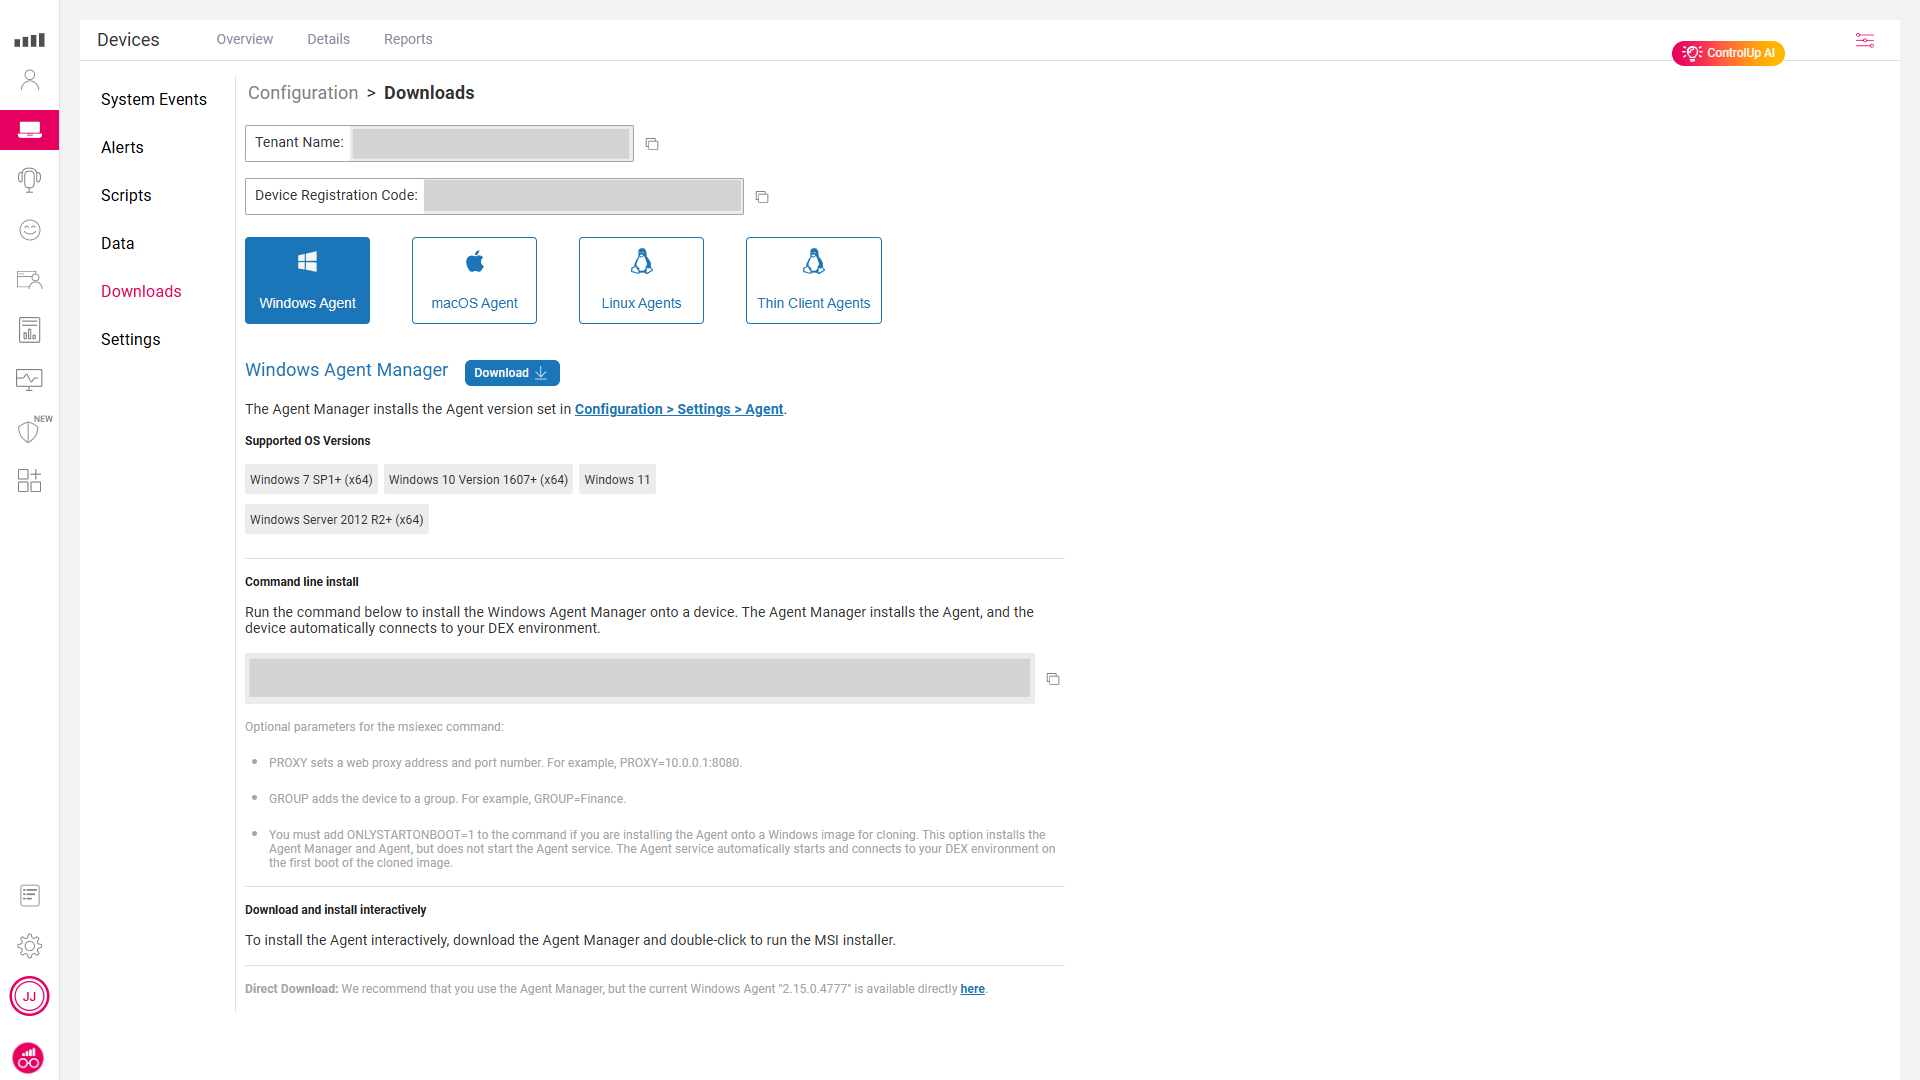This screenshot has width=1920, height=1080.
Task: Click the Windows 11 tag
Action: pyautogui.click(x=617, y=479)
